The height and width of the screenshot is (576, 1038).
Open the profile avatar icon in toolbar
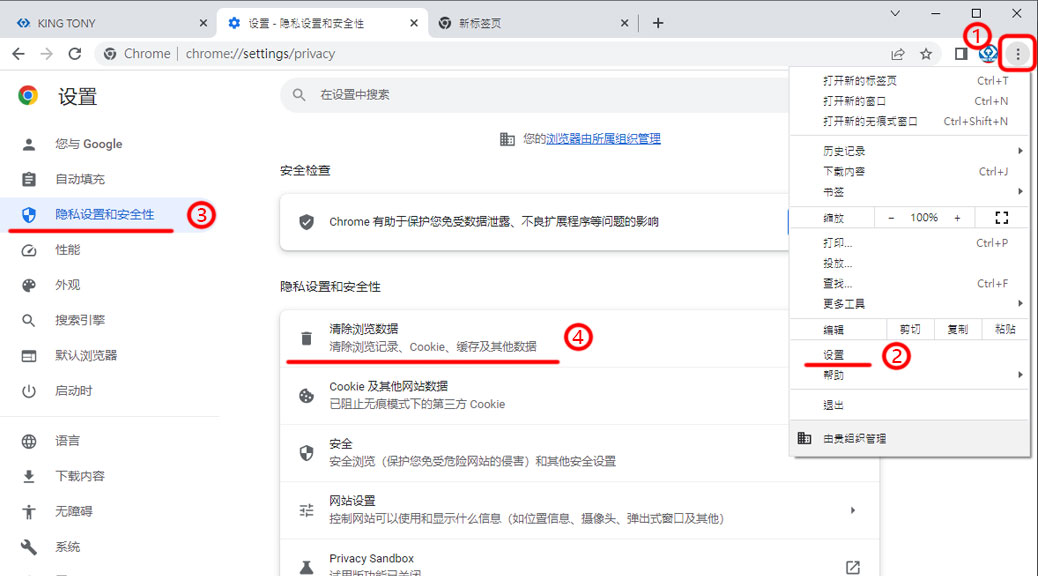988,54
